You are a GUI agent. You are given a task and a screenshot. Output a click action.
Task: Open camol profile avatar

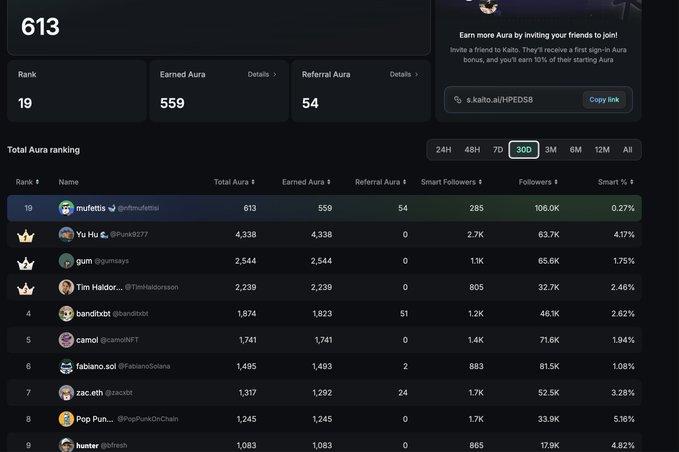(x=66, y=340)
